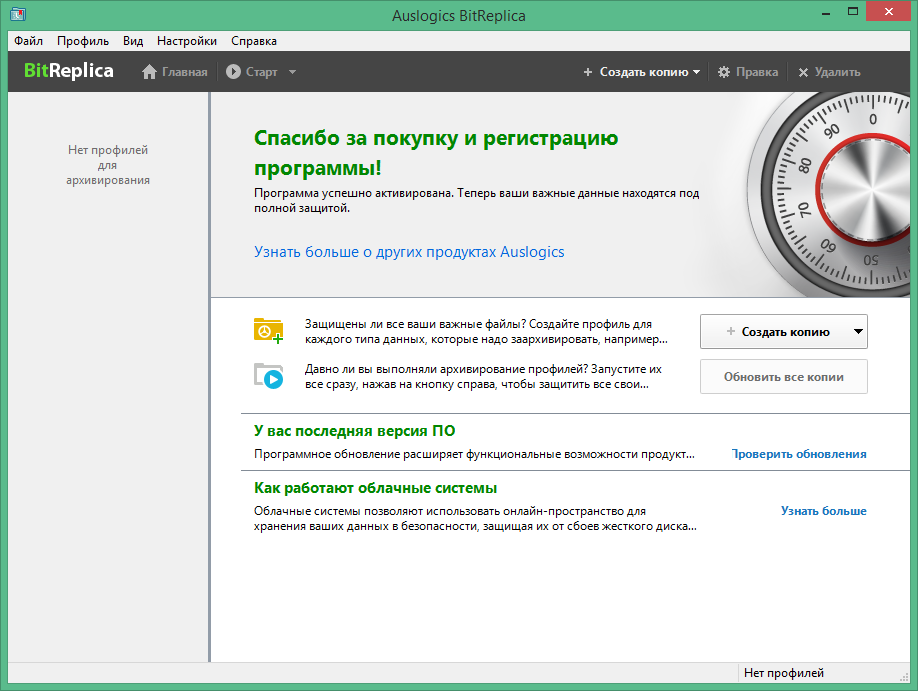918x691 pixels.
Task: Click Обновить все копии button
Action: [x=783, y=377]
